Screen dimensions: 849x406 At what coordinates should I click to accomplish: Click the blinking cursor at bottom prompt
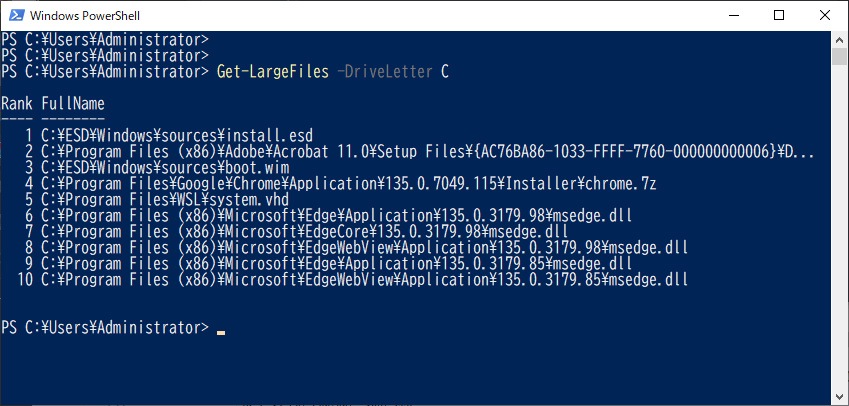point(221,333)
